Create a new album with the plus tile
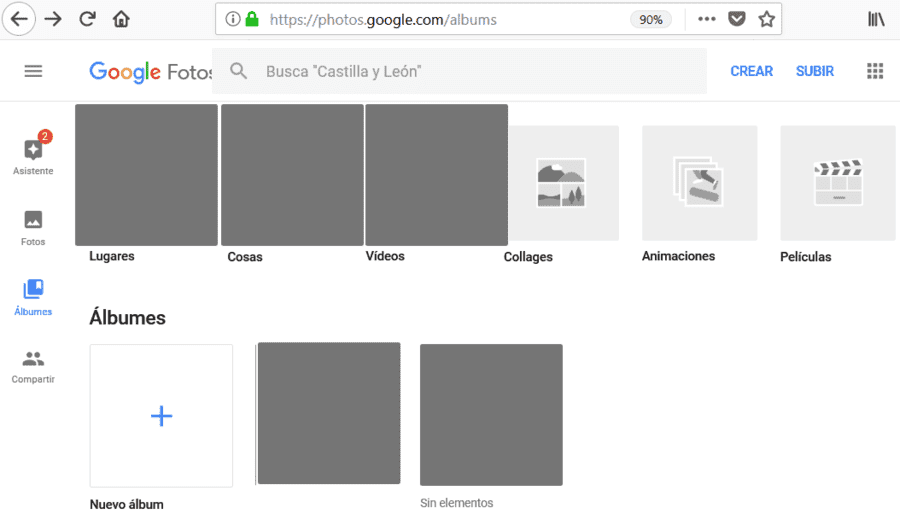900x514 pixels. point(161,416)
